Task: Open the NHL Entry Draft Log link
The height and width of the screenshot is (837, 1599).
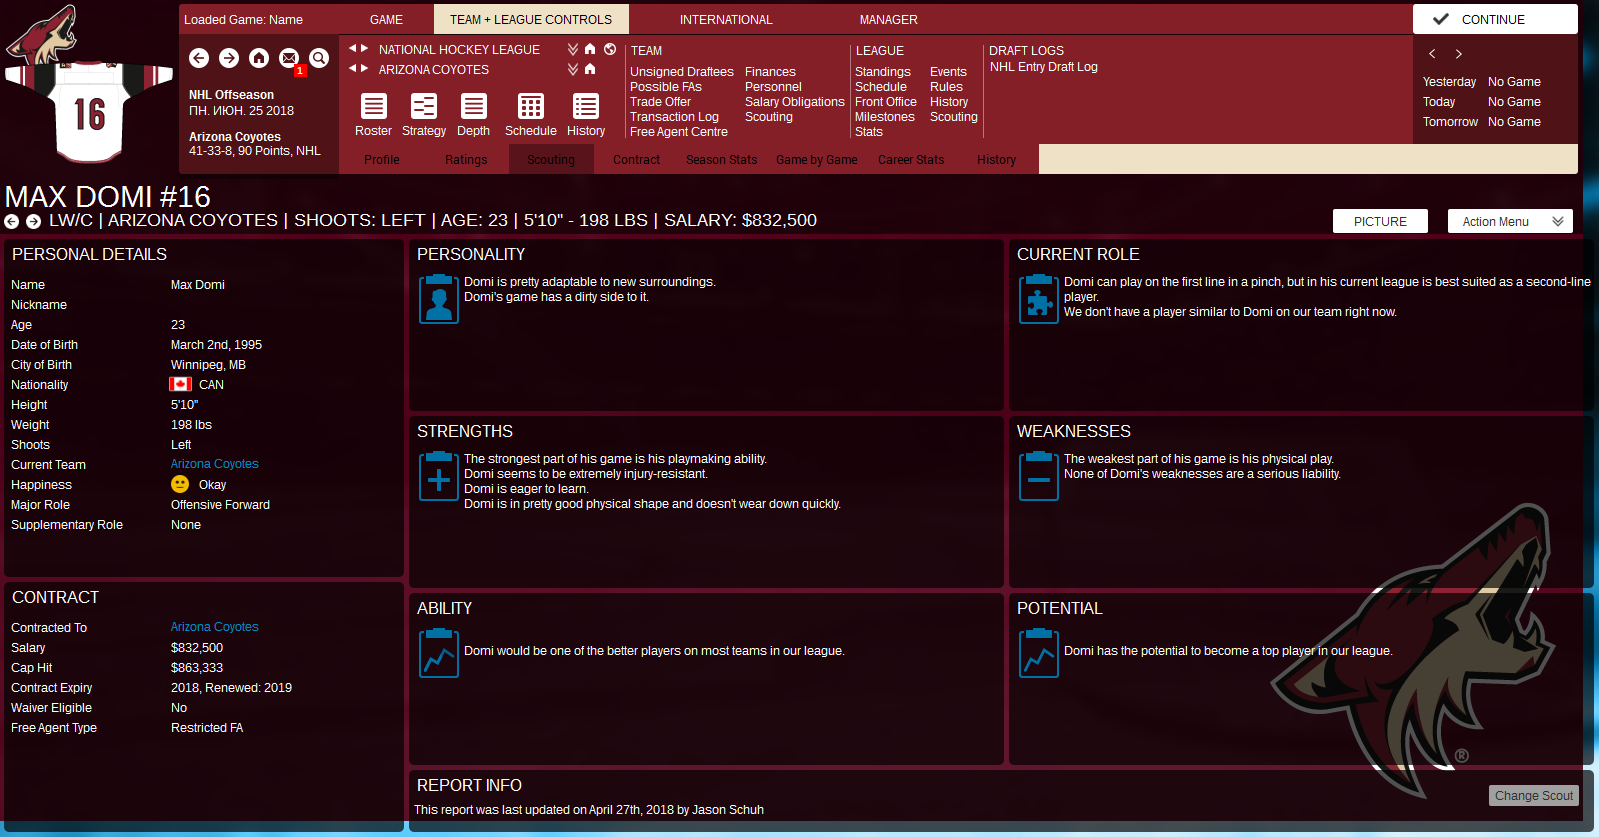Action: pos(1044,67)
